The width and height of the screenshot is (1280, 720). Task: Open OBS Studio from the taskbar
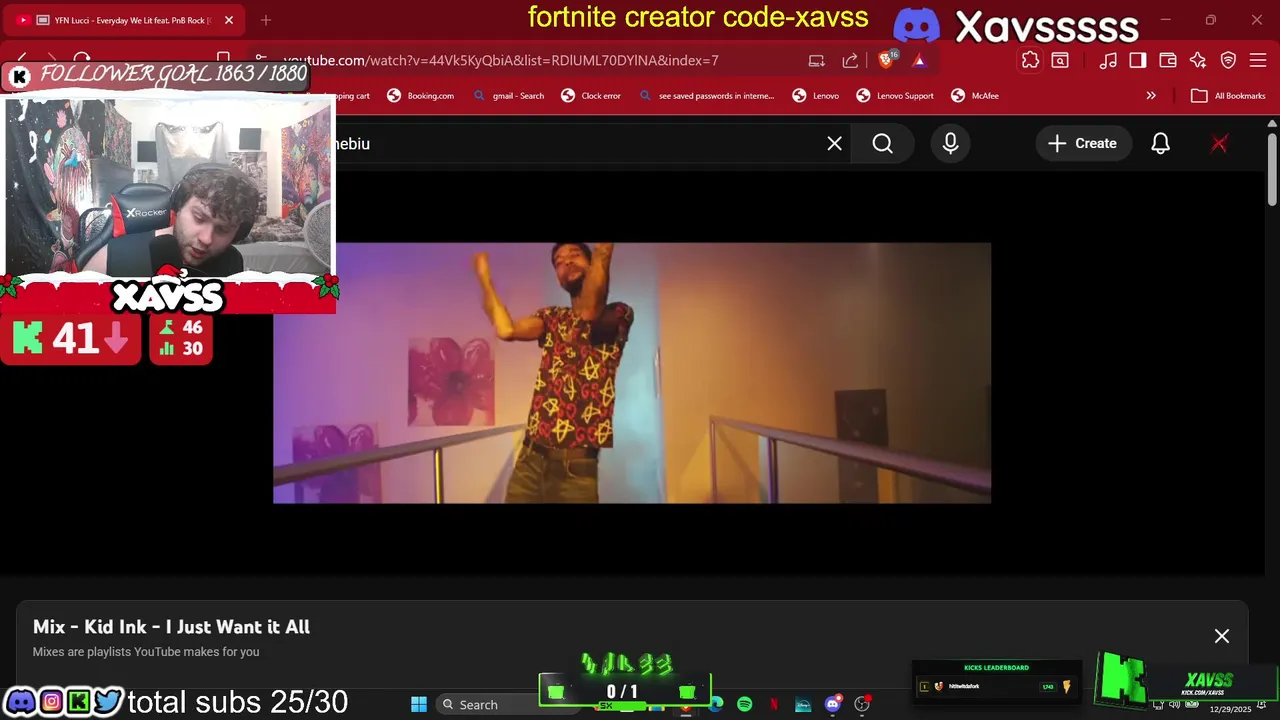[x=862, y=704]
